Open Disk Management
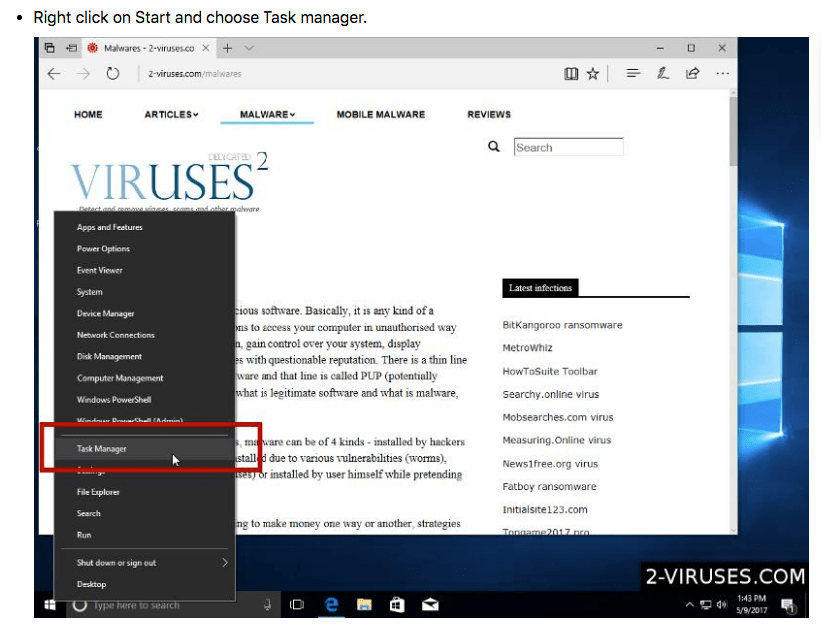This screenshot has width=821, height=628. [145, 356]
